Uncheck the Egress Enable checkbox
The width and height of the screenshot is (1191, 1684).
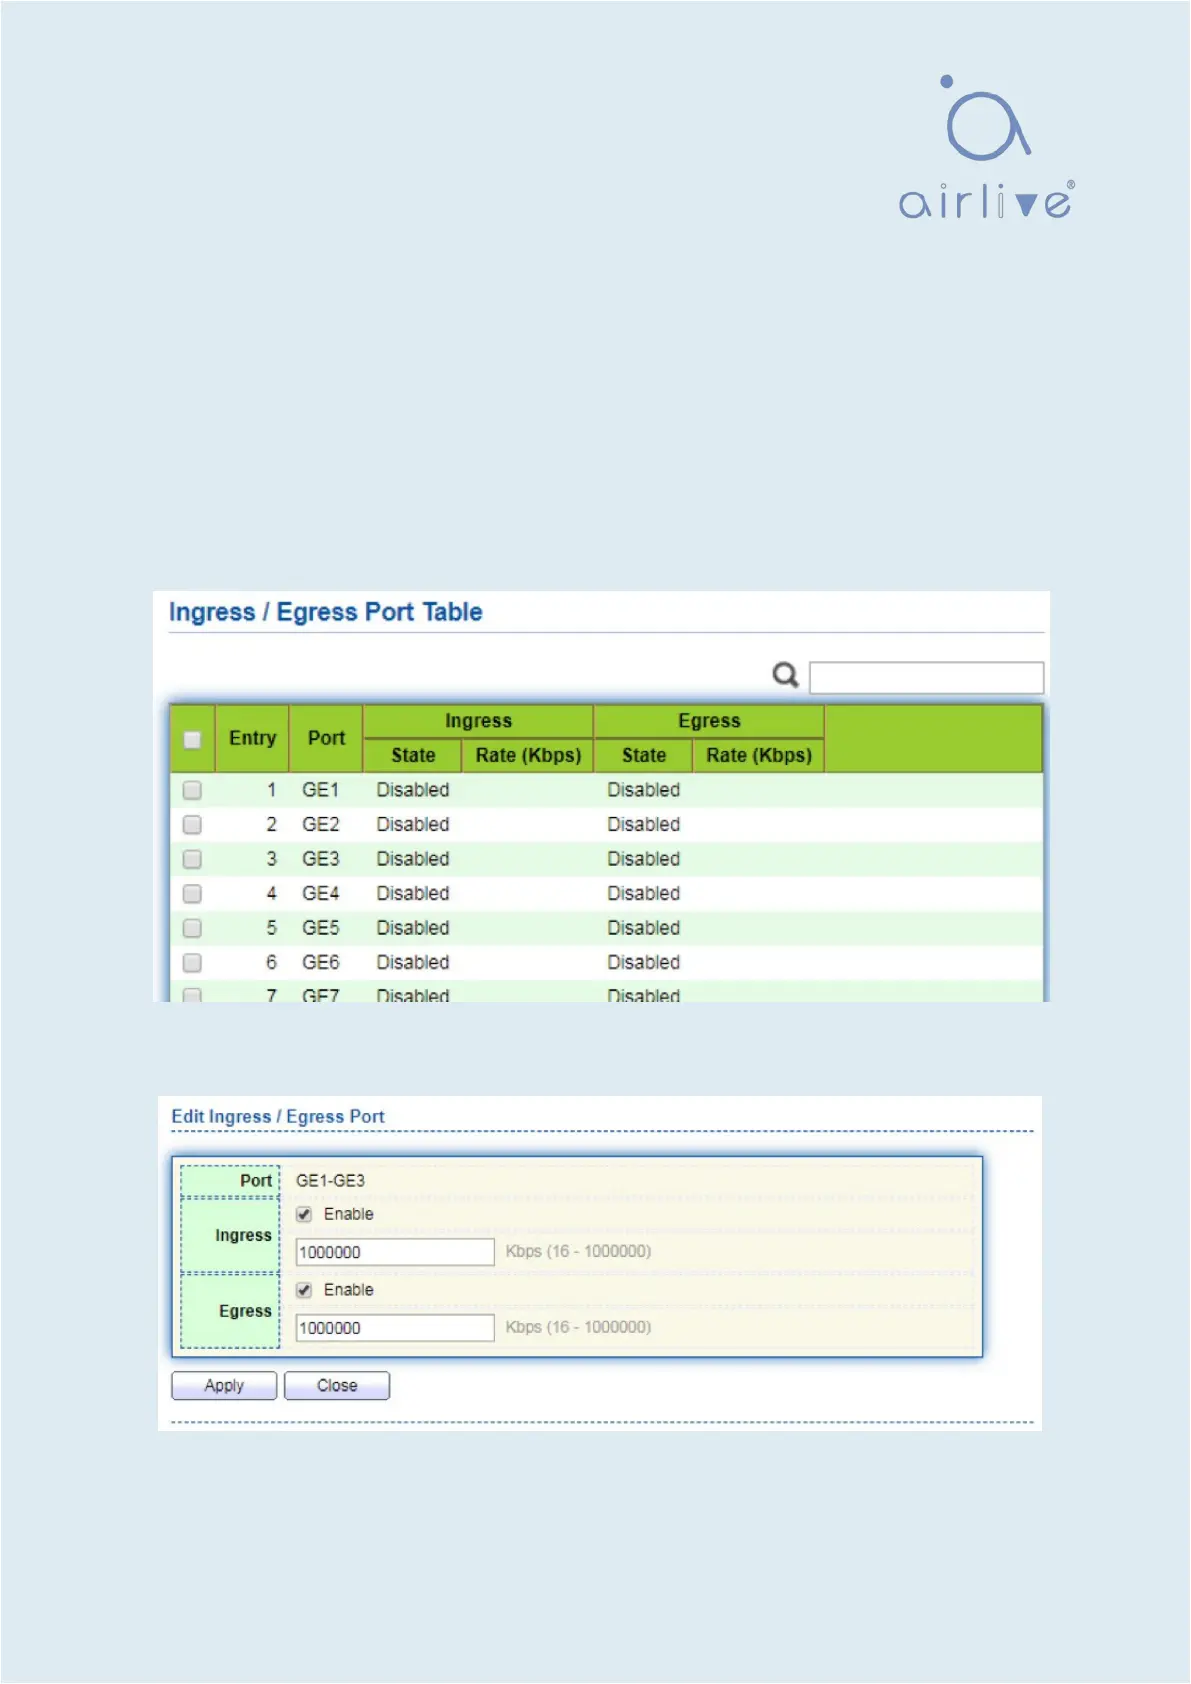(304, 1291)
